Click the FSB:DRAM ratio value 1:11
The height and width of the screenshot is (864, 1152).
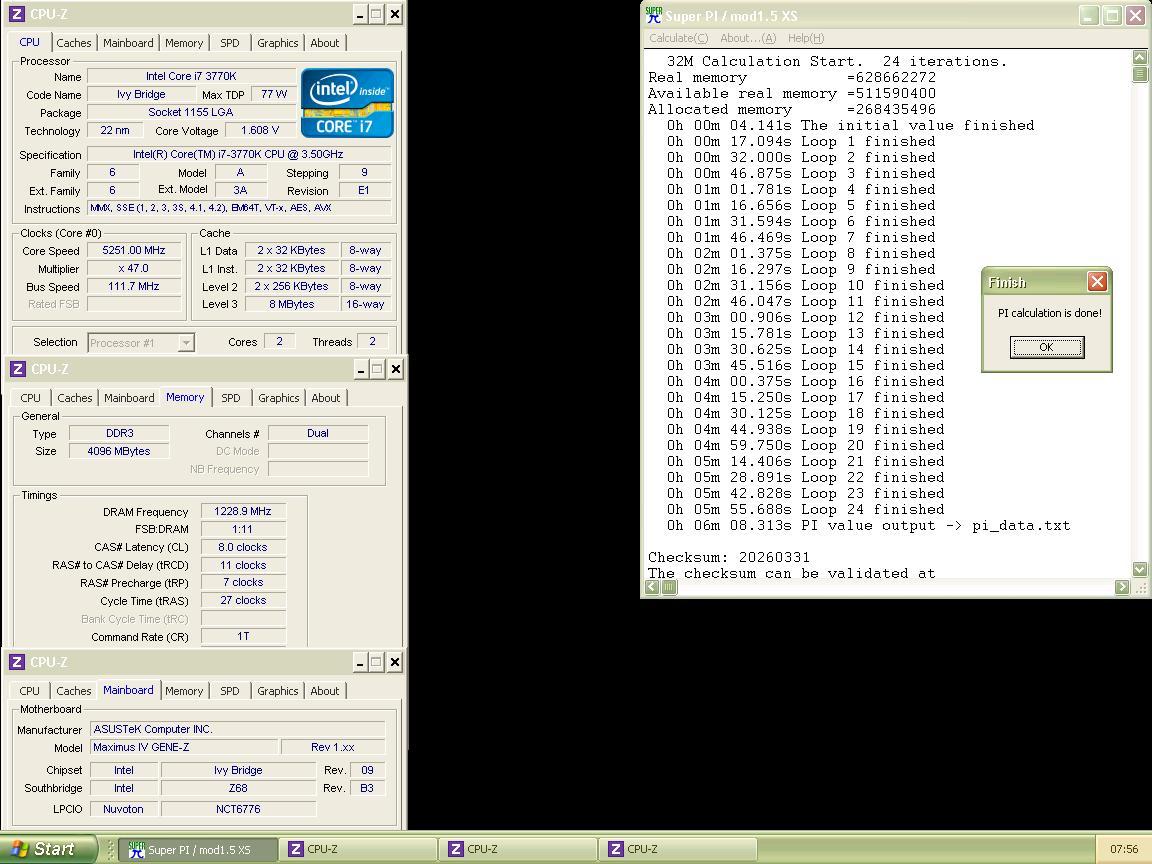point(242,529)
